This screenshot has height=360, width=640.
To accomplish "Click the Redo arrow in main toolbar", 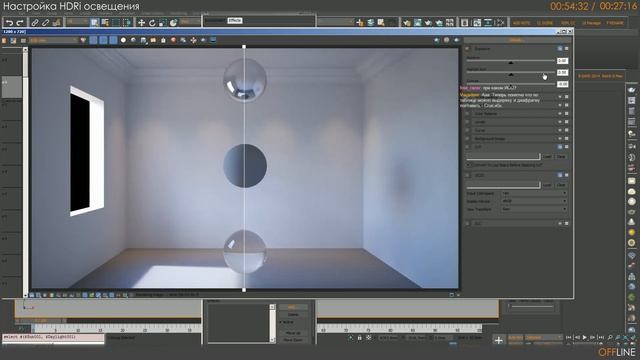I will click(20, 23).
